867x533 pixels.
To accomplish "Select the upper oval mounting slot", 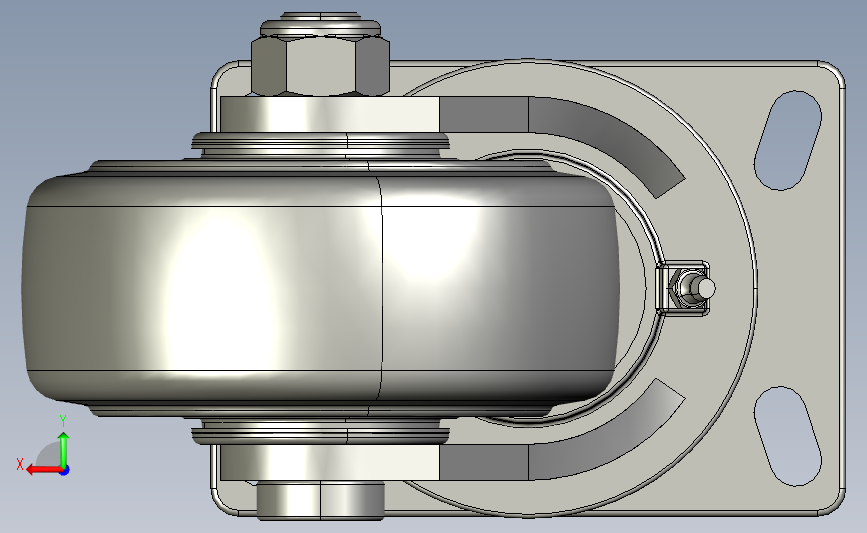I will tap(788, 140).
